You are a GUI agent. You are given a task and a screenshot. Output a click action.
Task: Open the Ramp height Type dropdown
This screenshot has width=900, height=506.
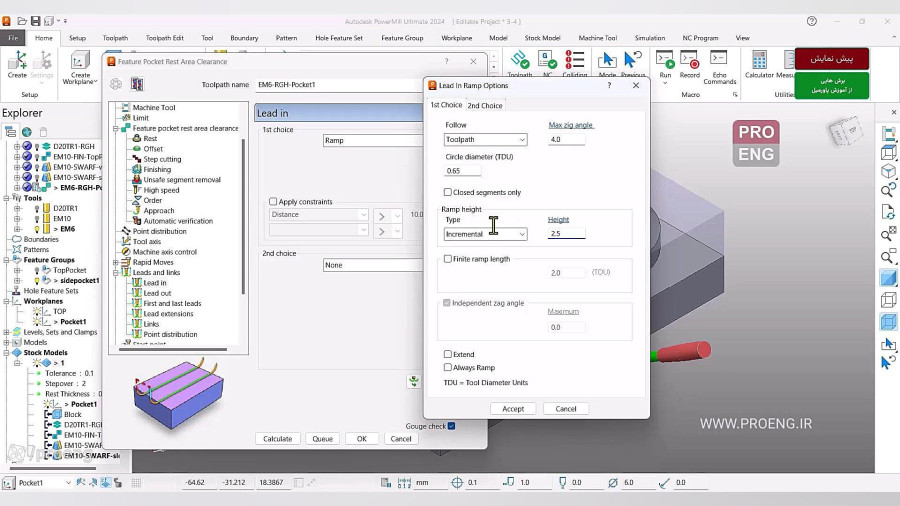pyautogui.click(x=486, y=234)
